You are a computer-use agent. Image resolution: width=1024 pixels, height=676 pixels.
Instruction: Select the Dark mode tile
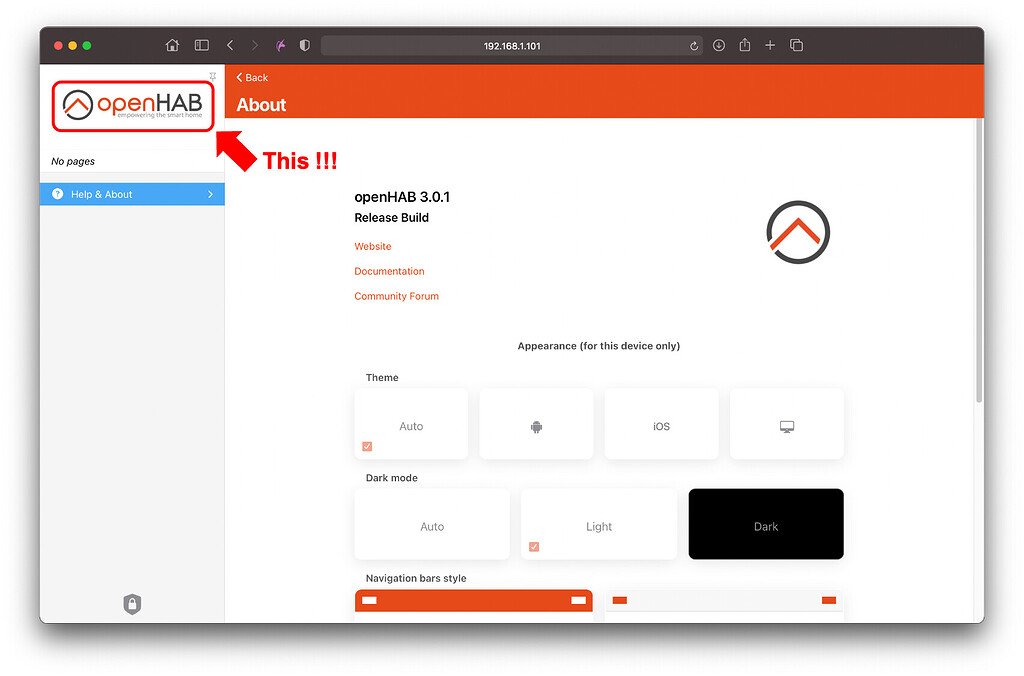tap(765, 524)
